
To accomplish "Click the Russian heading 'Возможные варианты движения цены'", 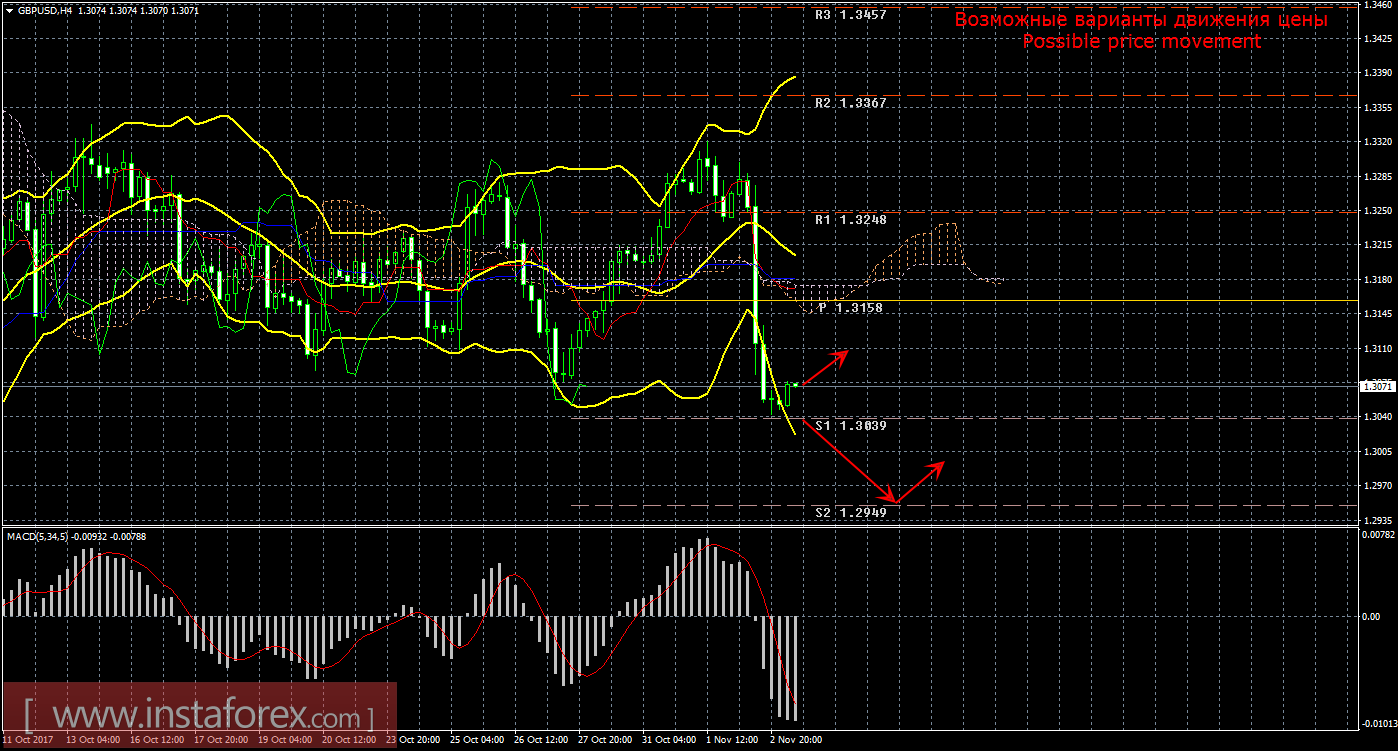I will (1141, 20).
